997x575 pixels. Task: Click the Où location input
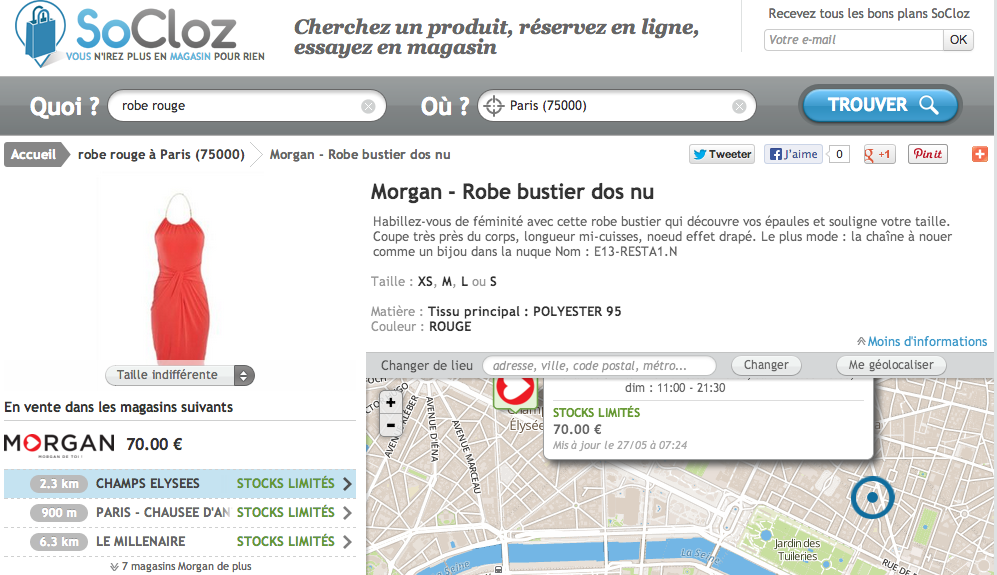[x=617, y=106]
